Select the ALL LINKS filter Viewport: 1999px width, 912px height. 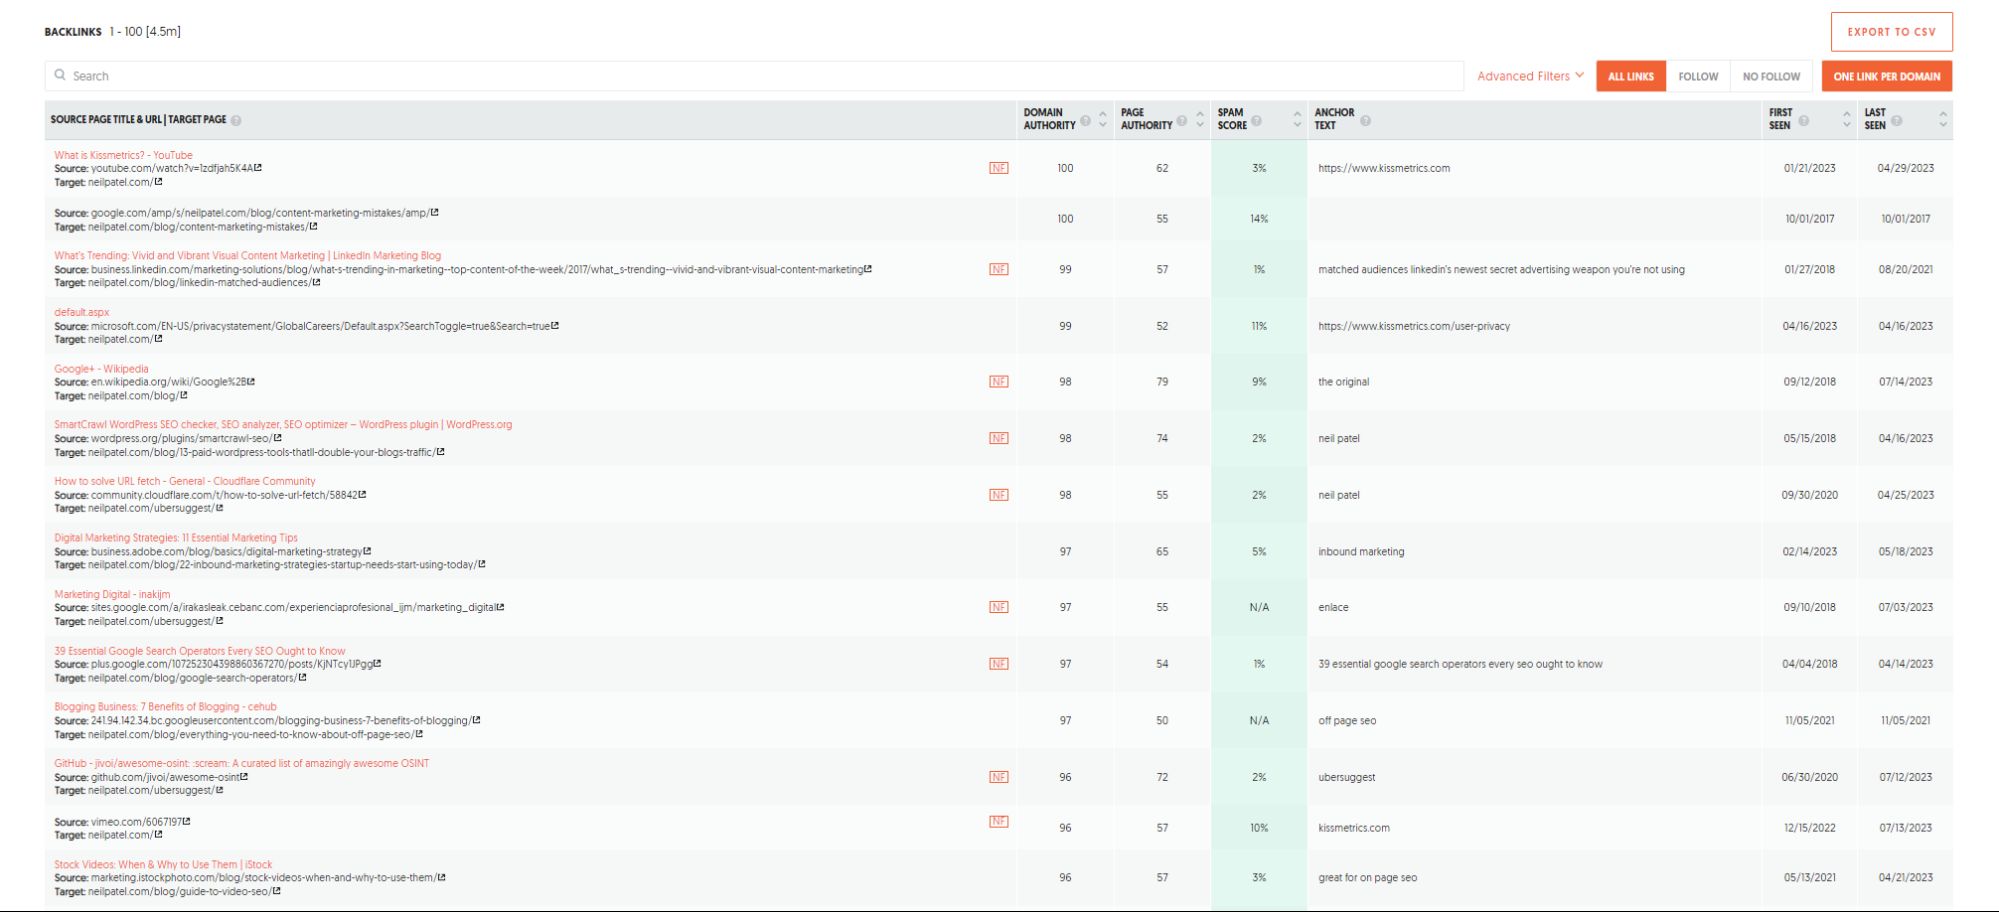pyautogui.click(x=1630, y=76)
